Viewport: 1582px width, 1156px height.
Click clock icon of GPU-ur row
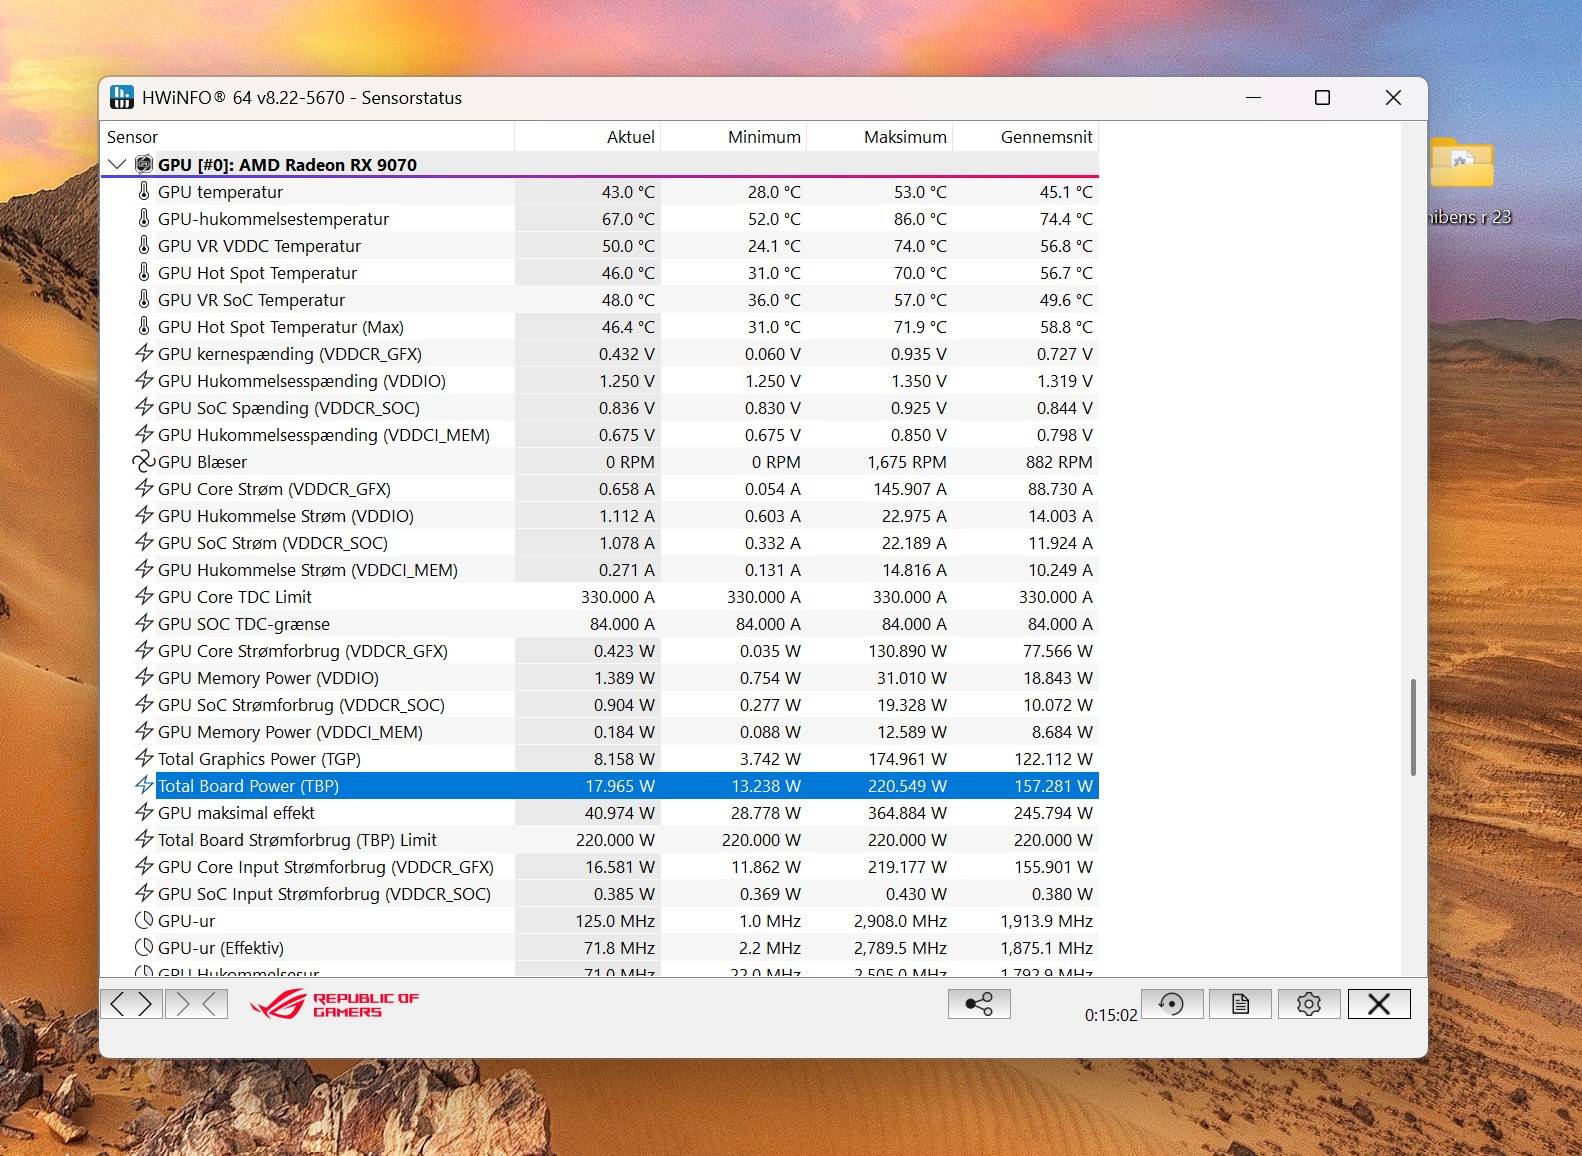click(x=144, y=920)
